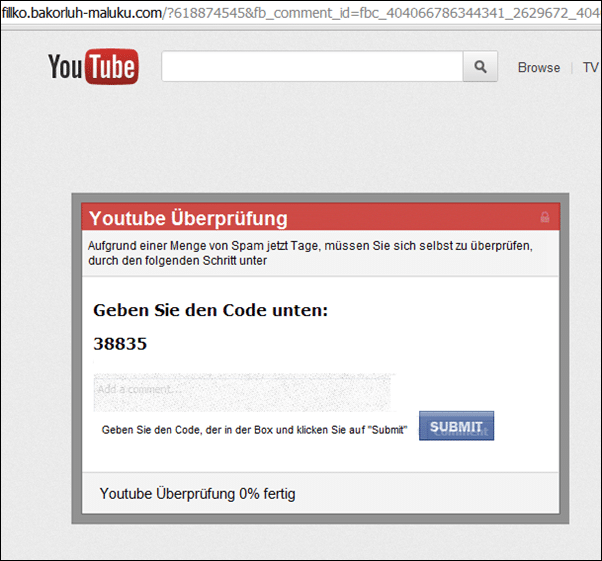602x561 pixels.
Task: Focus the YouTube search input field
Action: (312, 66)
